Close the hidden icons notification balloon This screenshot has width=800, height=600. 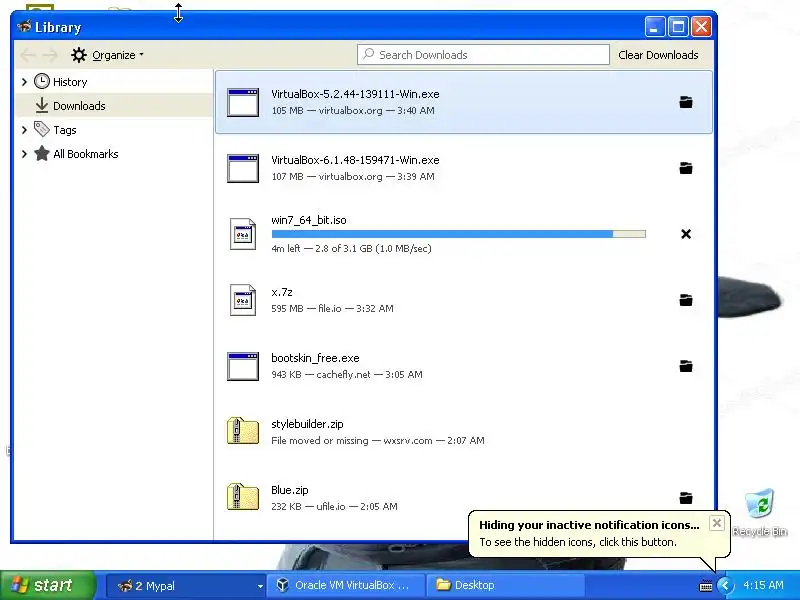pyautogui.click(x=716, y=523)
